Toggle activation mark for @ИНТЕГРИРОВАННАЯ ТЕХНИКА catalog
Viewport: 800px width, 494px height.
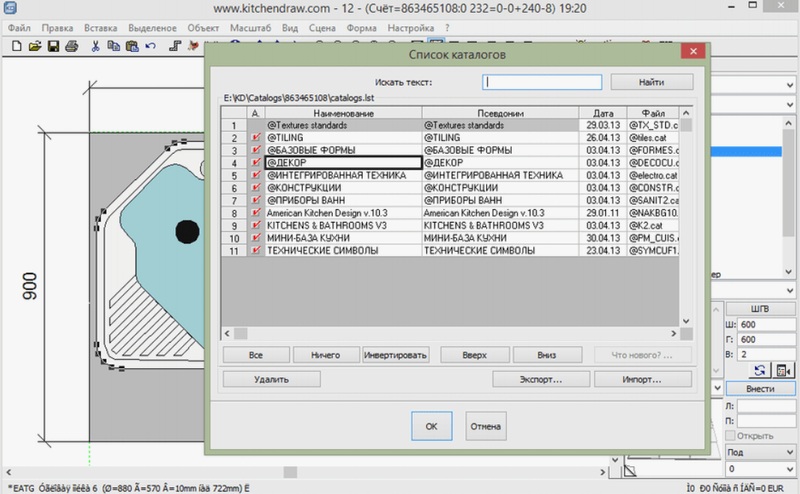[x=256, y=175]
